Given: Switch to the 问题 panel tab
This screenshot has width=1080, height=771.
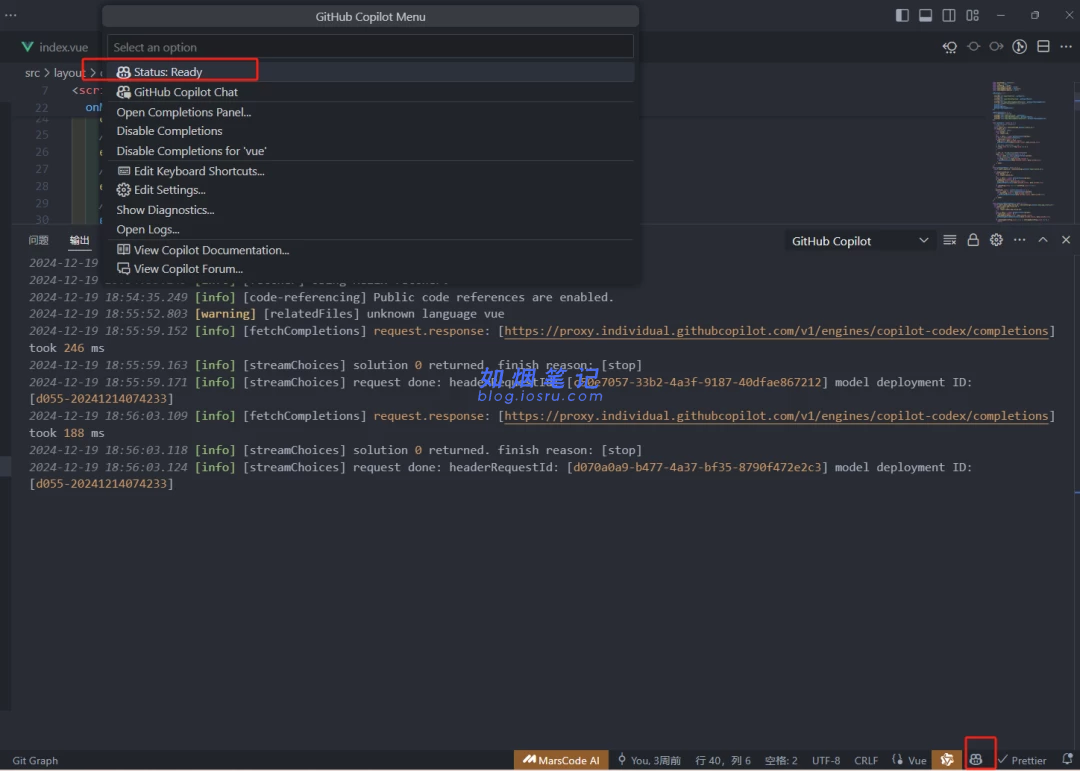Looking at the screenshot, I should point(39,240).
